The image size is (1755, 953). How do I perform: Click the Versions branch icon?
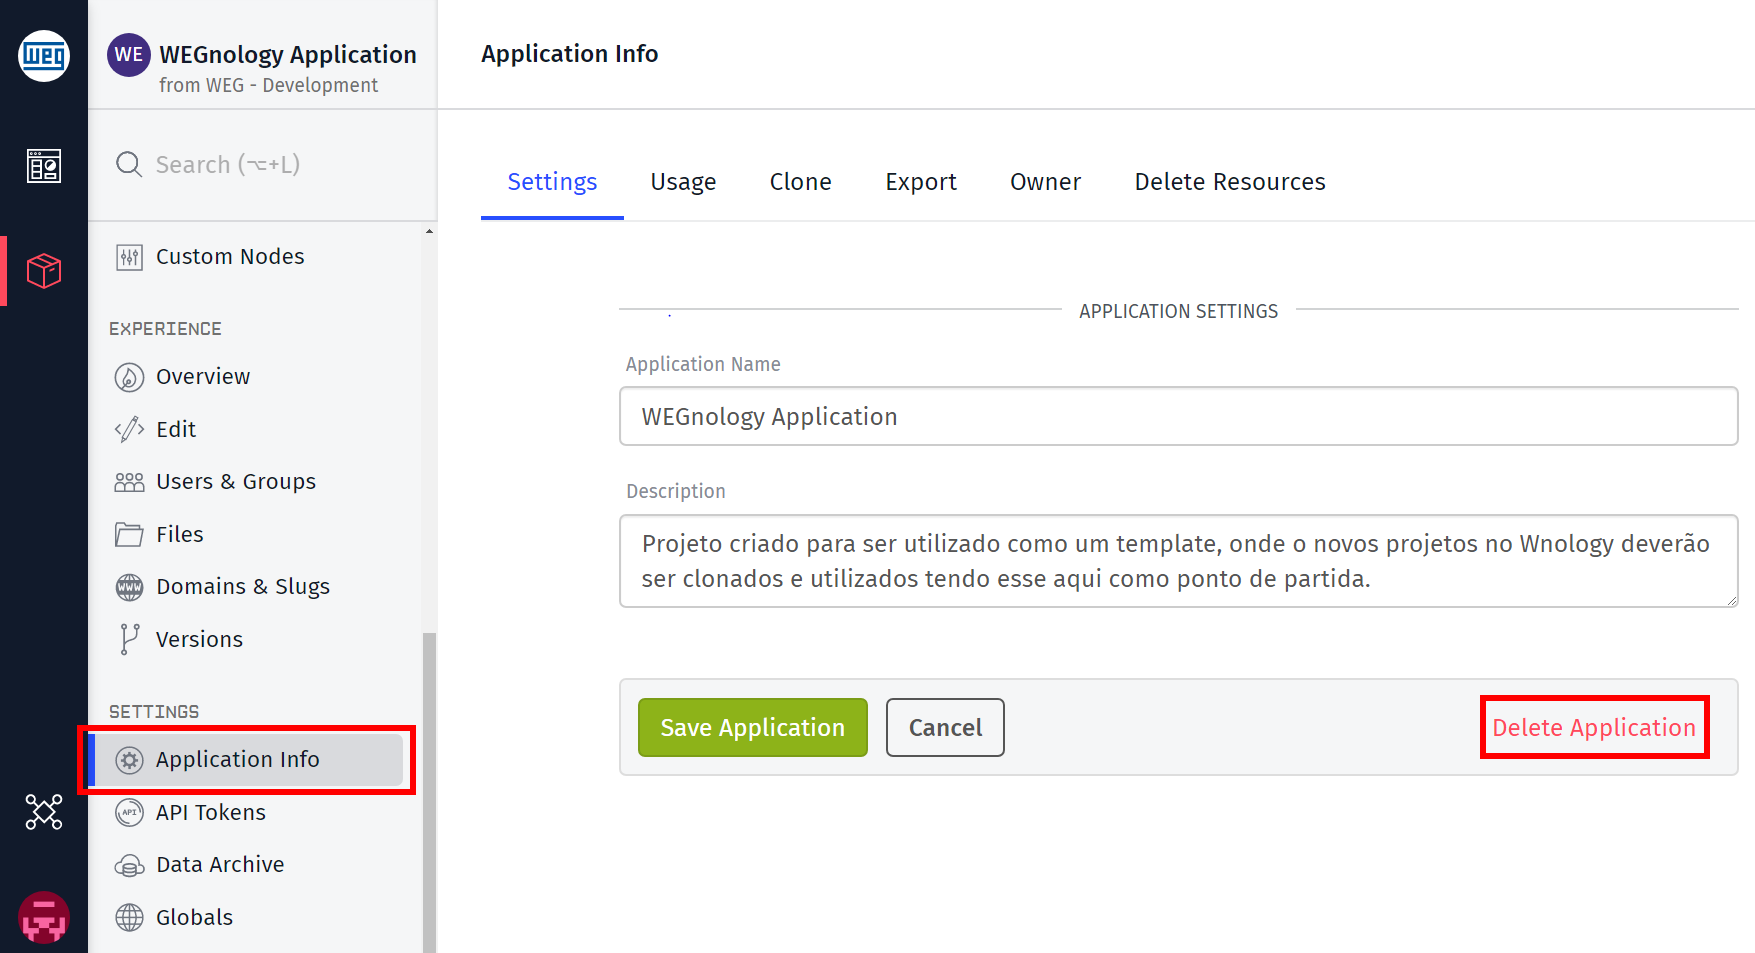click(129, 639)
